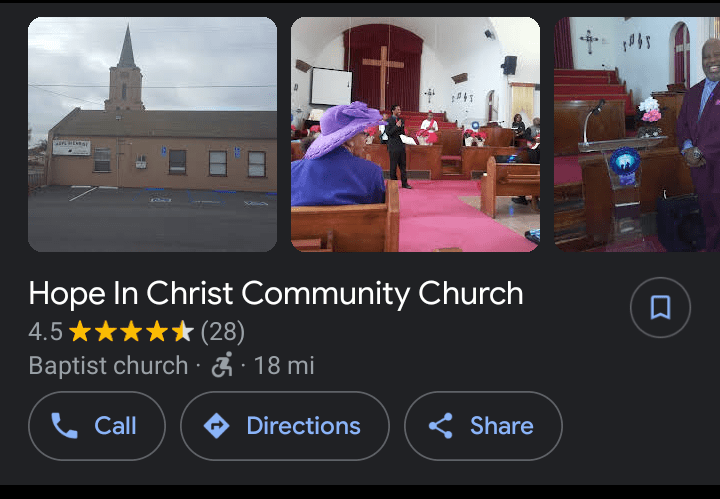The height and width of the screenshot is (499, 720).
Task: Tap the wheelchair accessibility icon
Action: pos(222,365)
